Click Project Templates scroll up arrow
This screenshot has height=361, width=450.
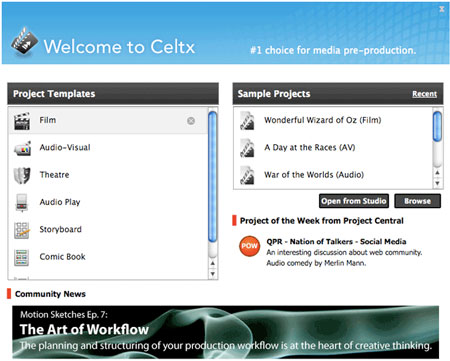213,263
